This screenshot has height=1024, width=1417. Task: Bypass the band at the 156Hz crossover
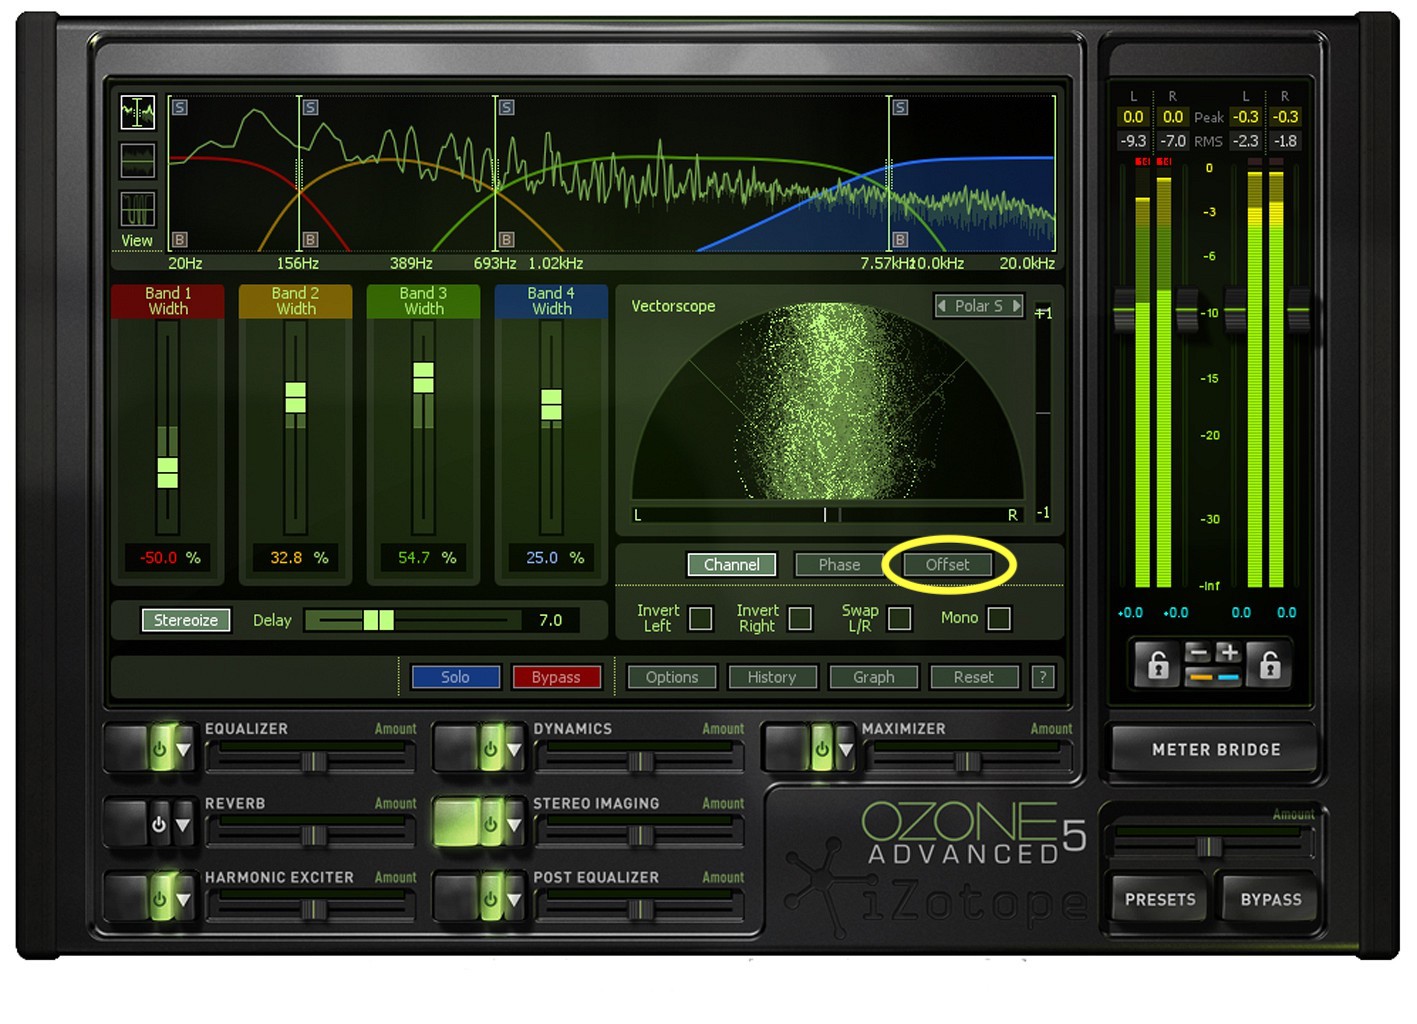click(x=311, y=240)
